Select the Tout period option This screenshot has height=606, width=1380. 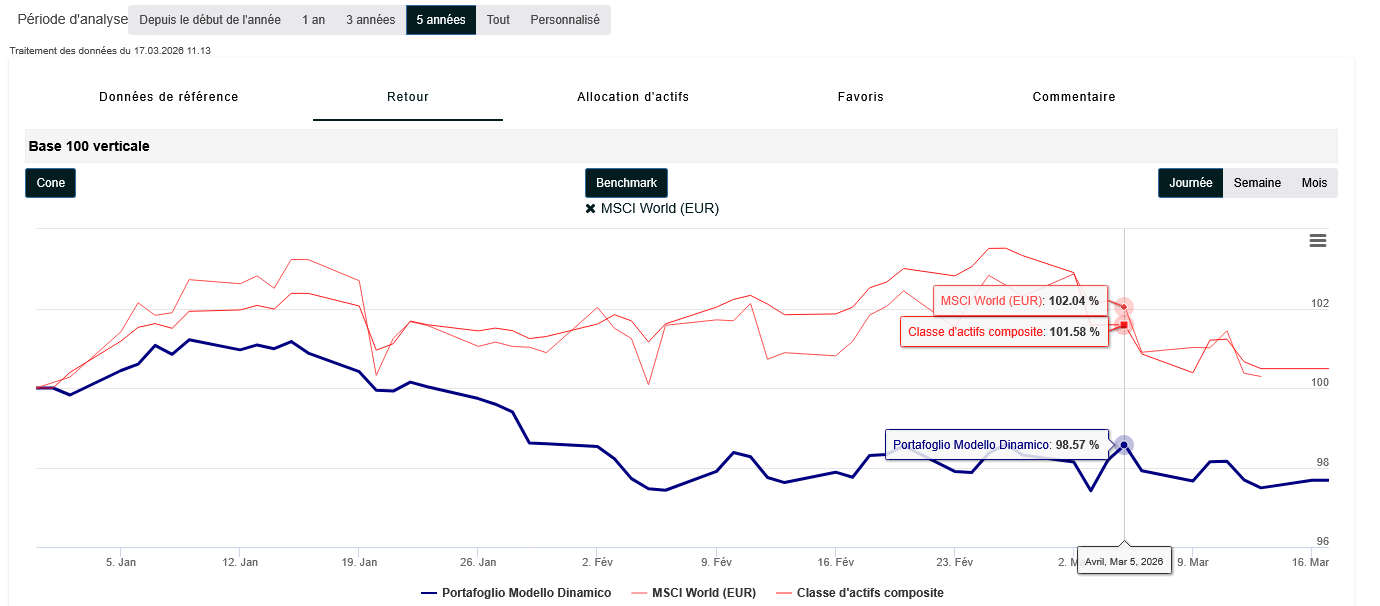coord(498,20)
